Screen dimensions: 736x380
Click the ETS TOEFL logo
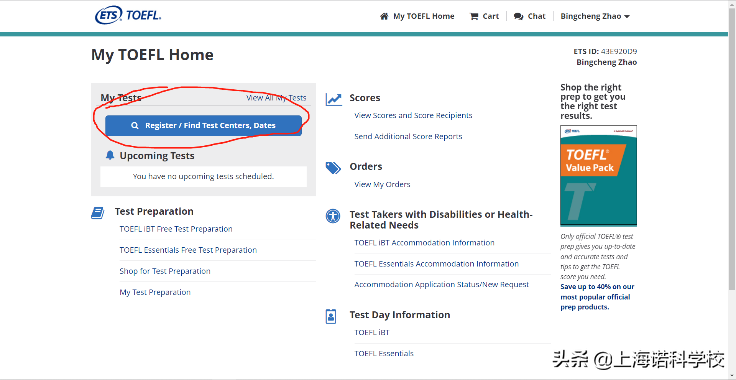point(128,15)
